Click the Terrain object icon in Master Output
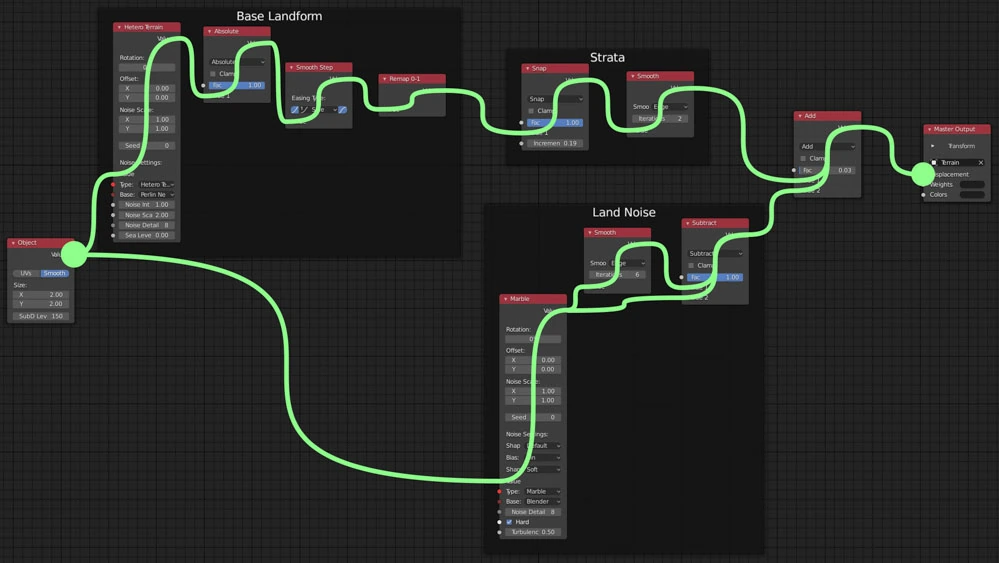The width and height of the screenshot is (999, 563). [x=934, y=163]
